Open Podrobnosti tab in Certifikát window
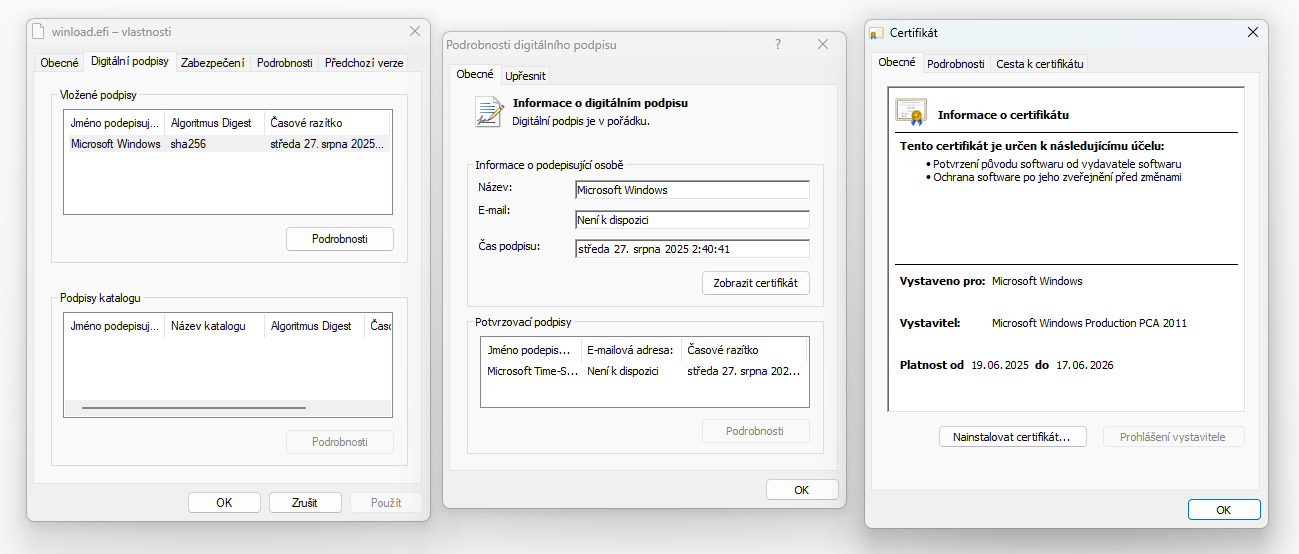The width and height of the screenshot is (1299, 554). point(955,63)
